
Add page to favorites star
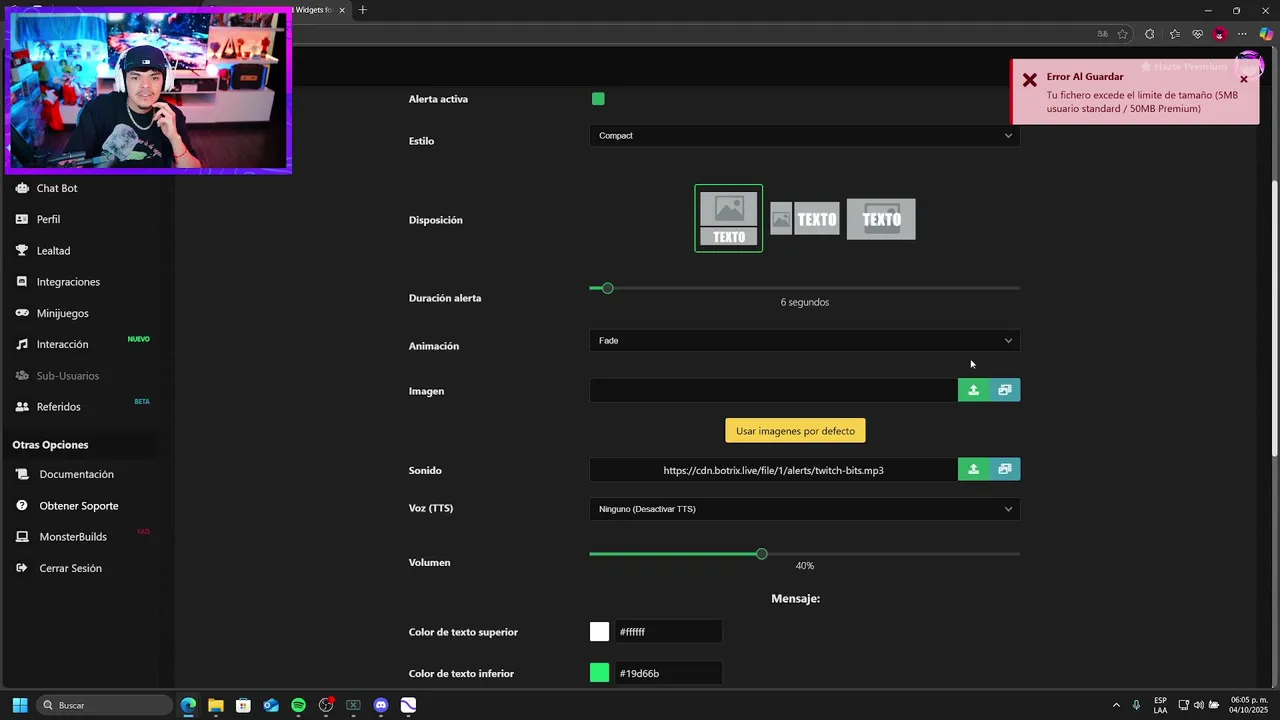pos(1123,34)
